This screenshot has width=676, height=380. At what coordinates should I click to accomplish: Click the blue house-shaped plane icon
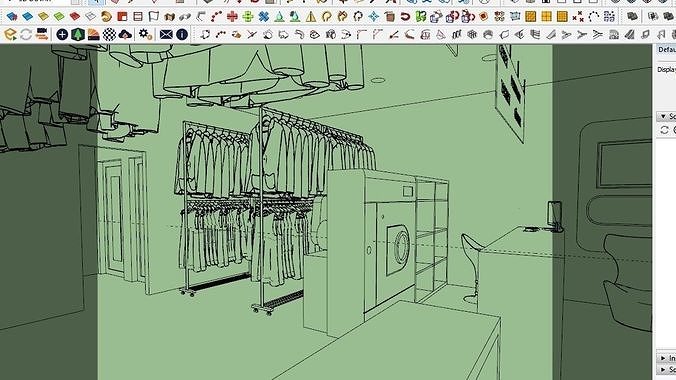coord(12,17)
